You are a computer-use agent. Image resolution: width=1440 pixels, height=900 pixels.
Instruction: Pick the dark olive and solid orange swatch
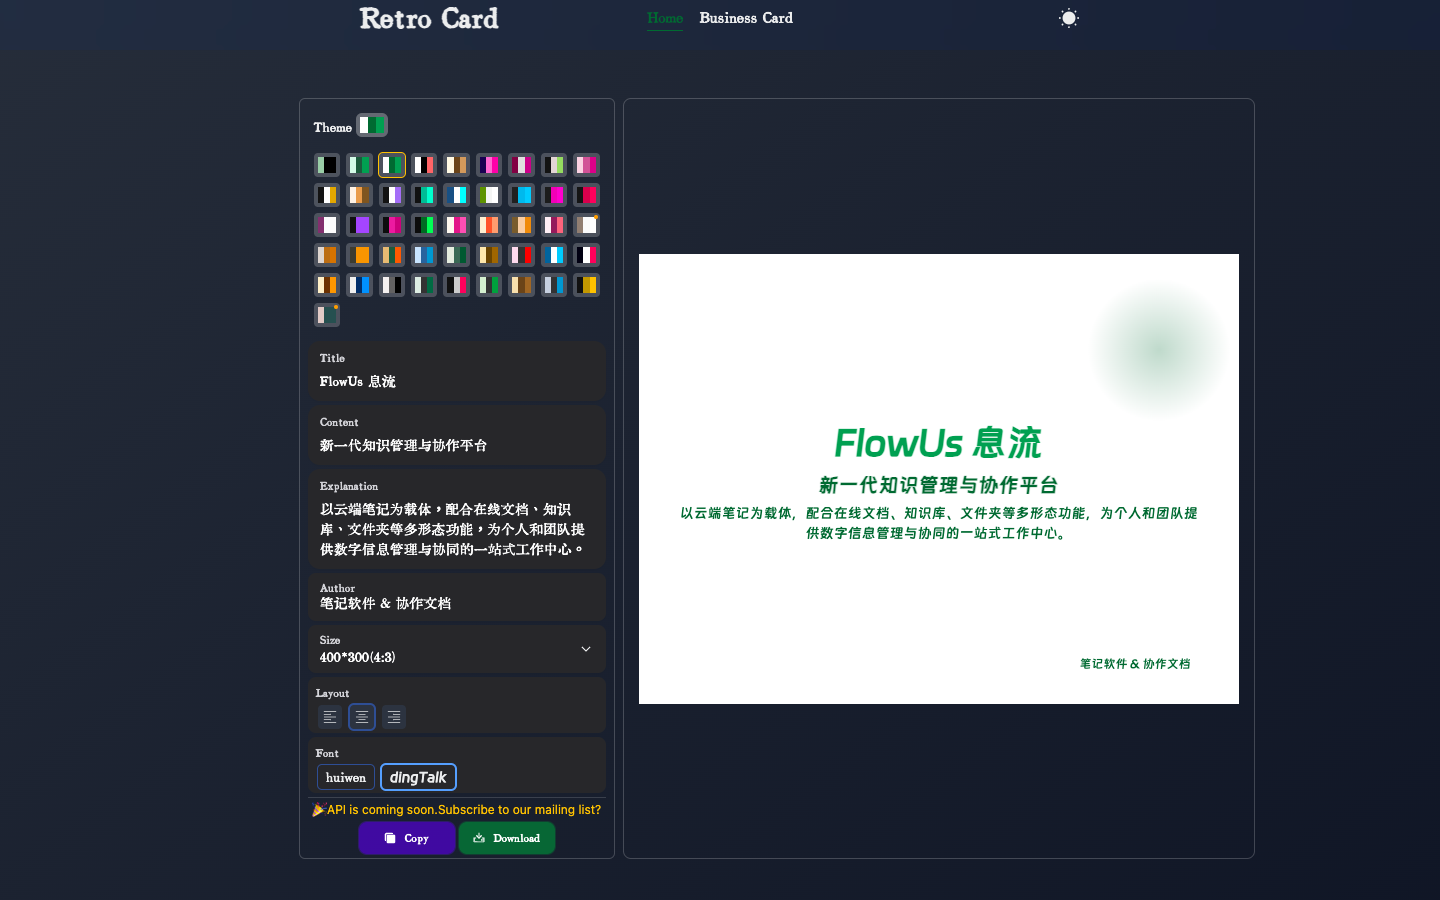tap(359, 255)
